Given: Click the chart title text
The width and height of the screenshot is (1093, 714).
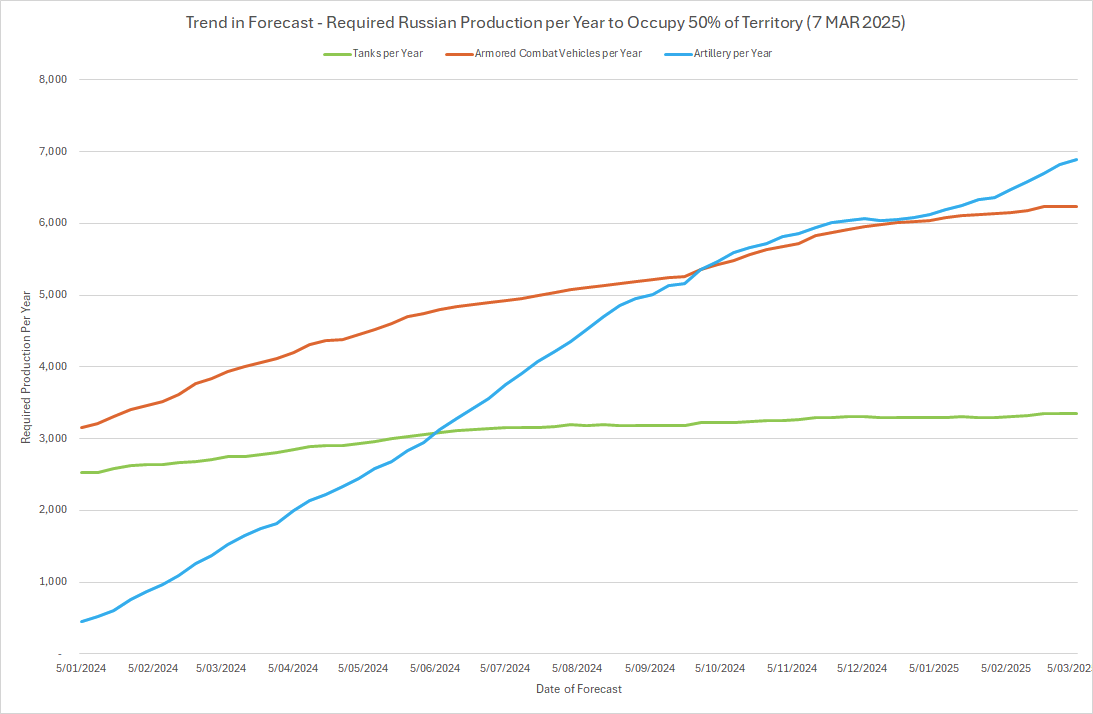Looking at the screenshot, I should (545, 23).
